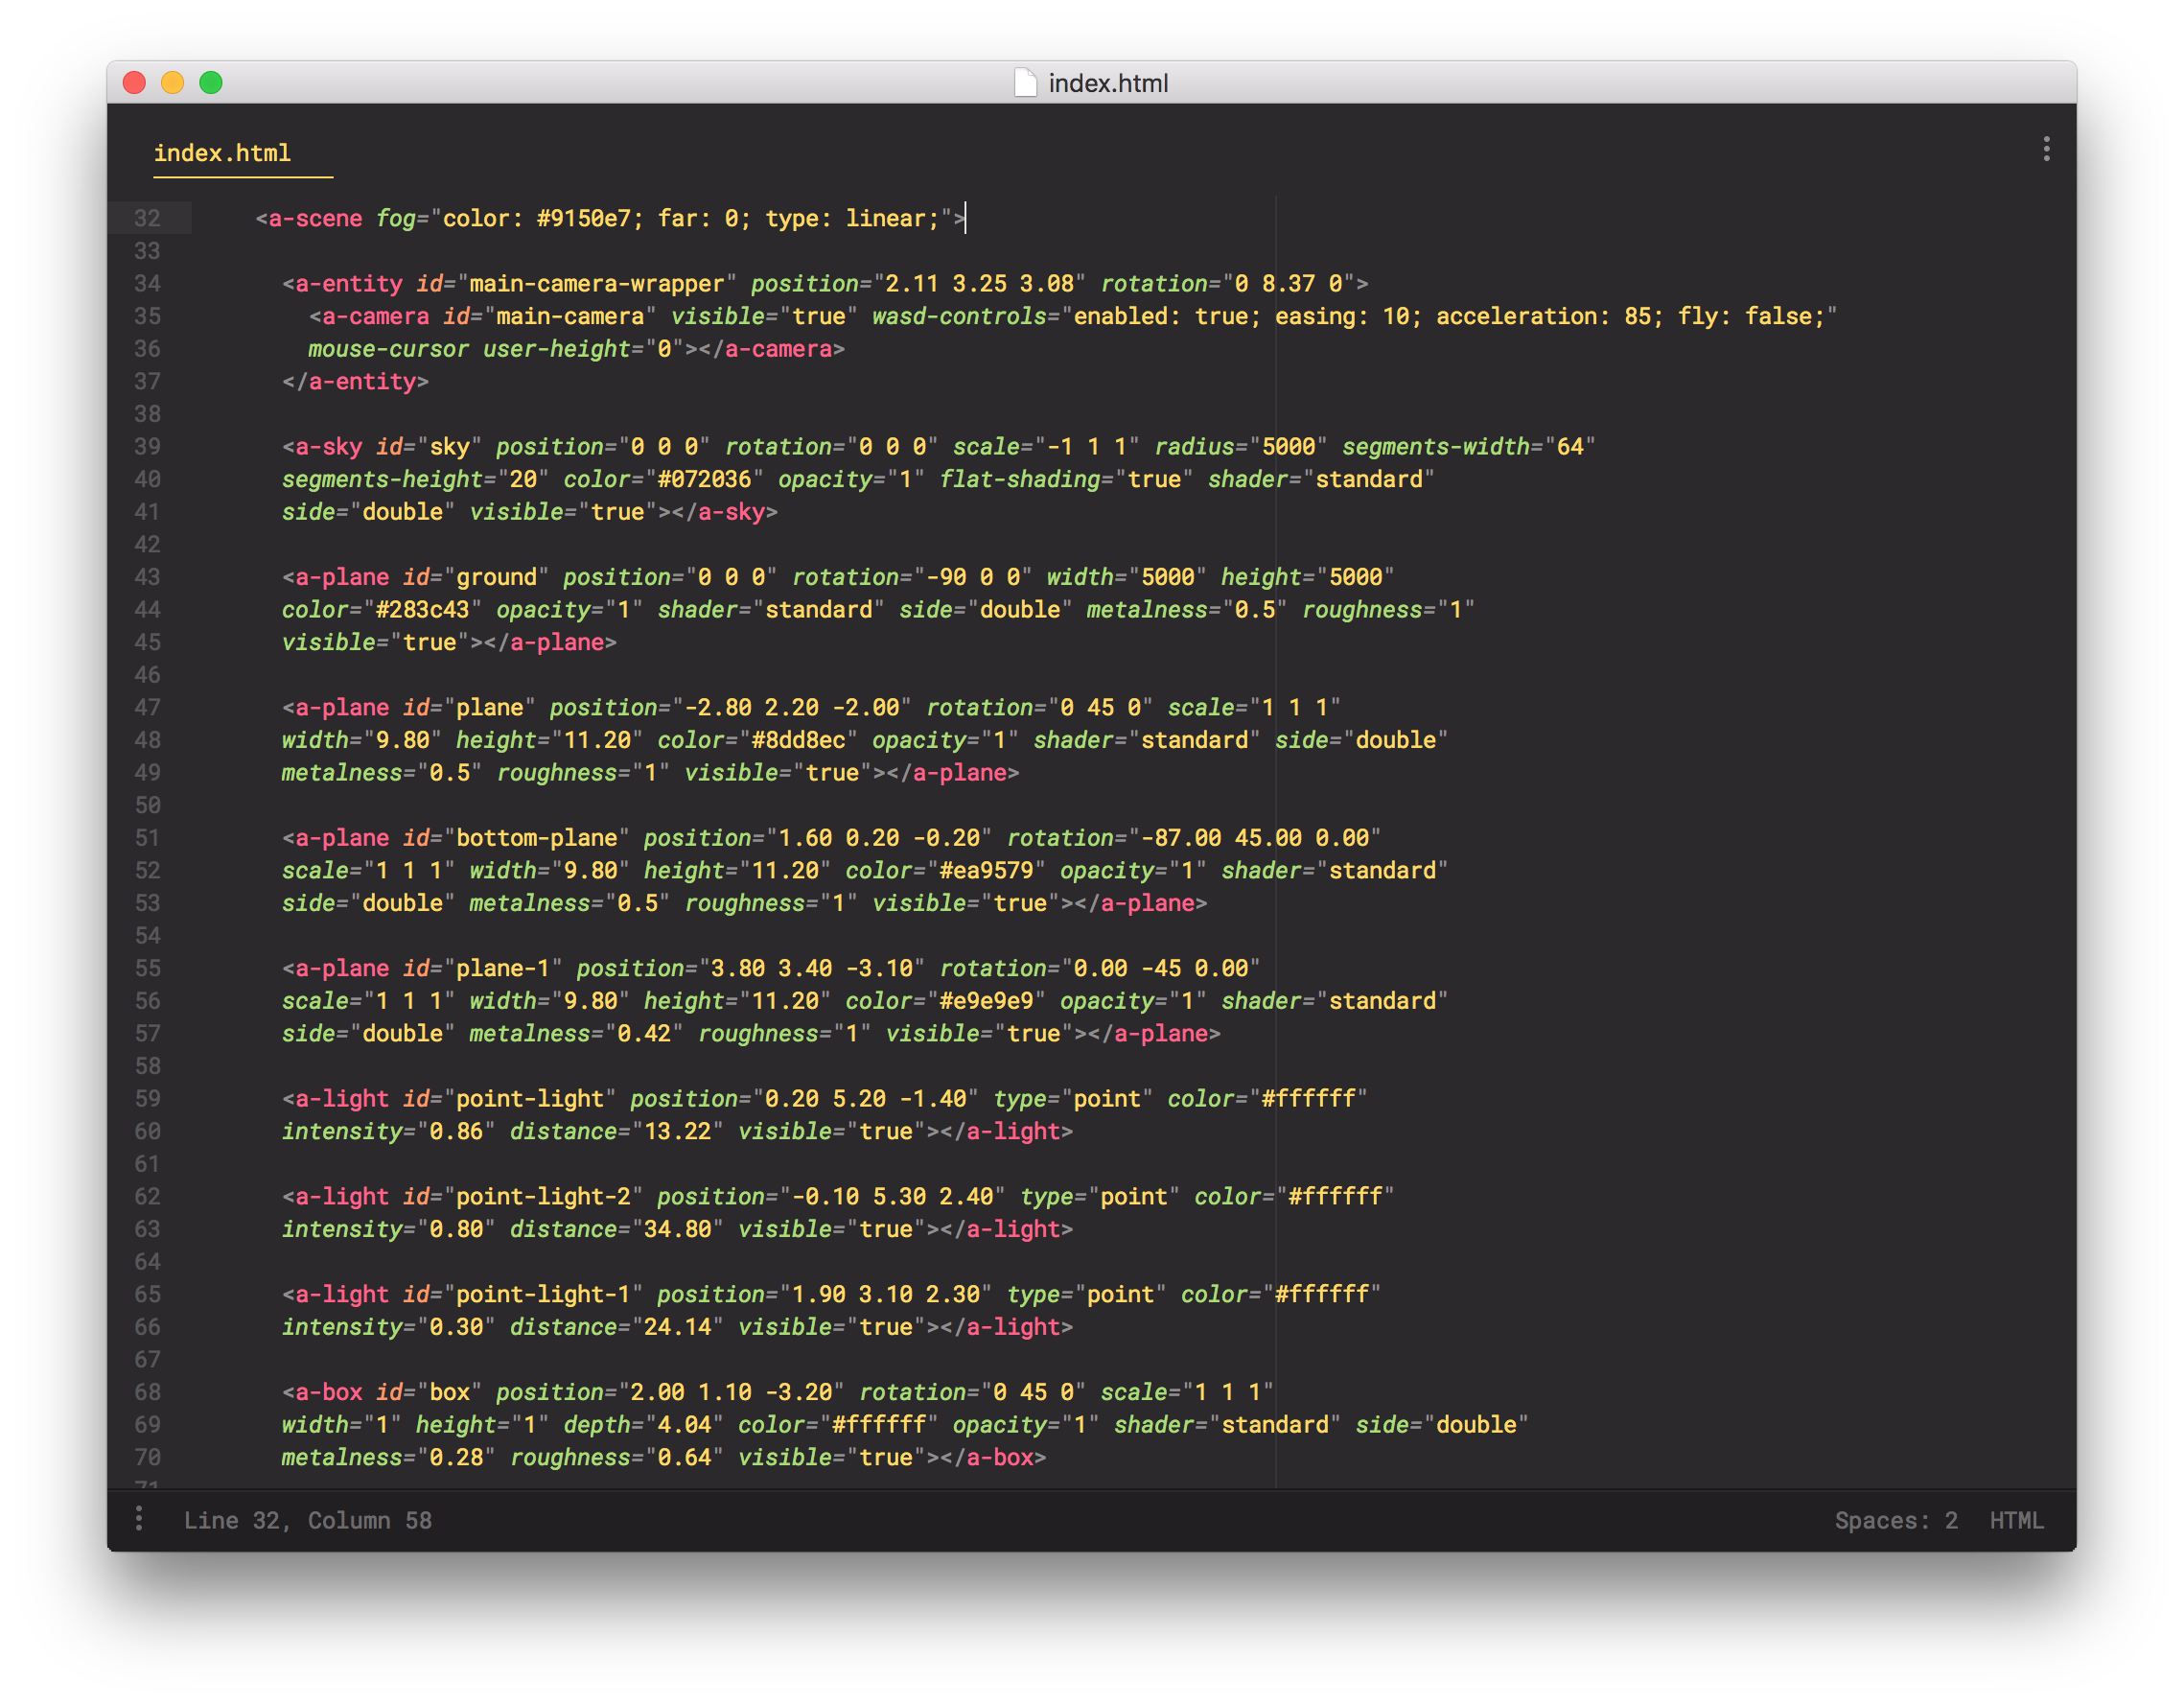The height and width of the screenshot is (1705, 2184).
Task: Click the metalness value 0.42
Action: [644, 1033]
